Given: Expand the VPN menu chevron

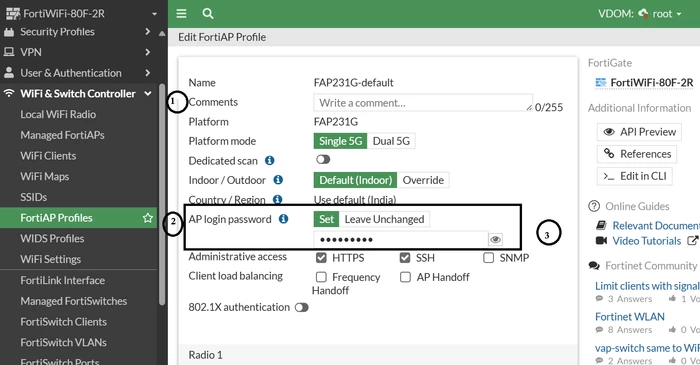Looking at the screenshot, I should [x=148, y=52].
